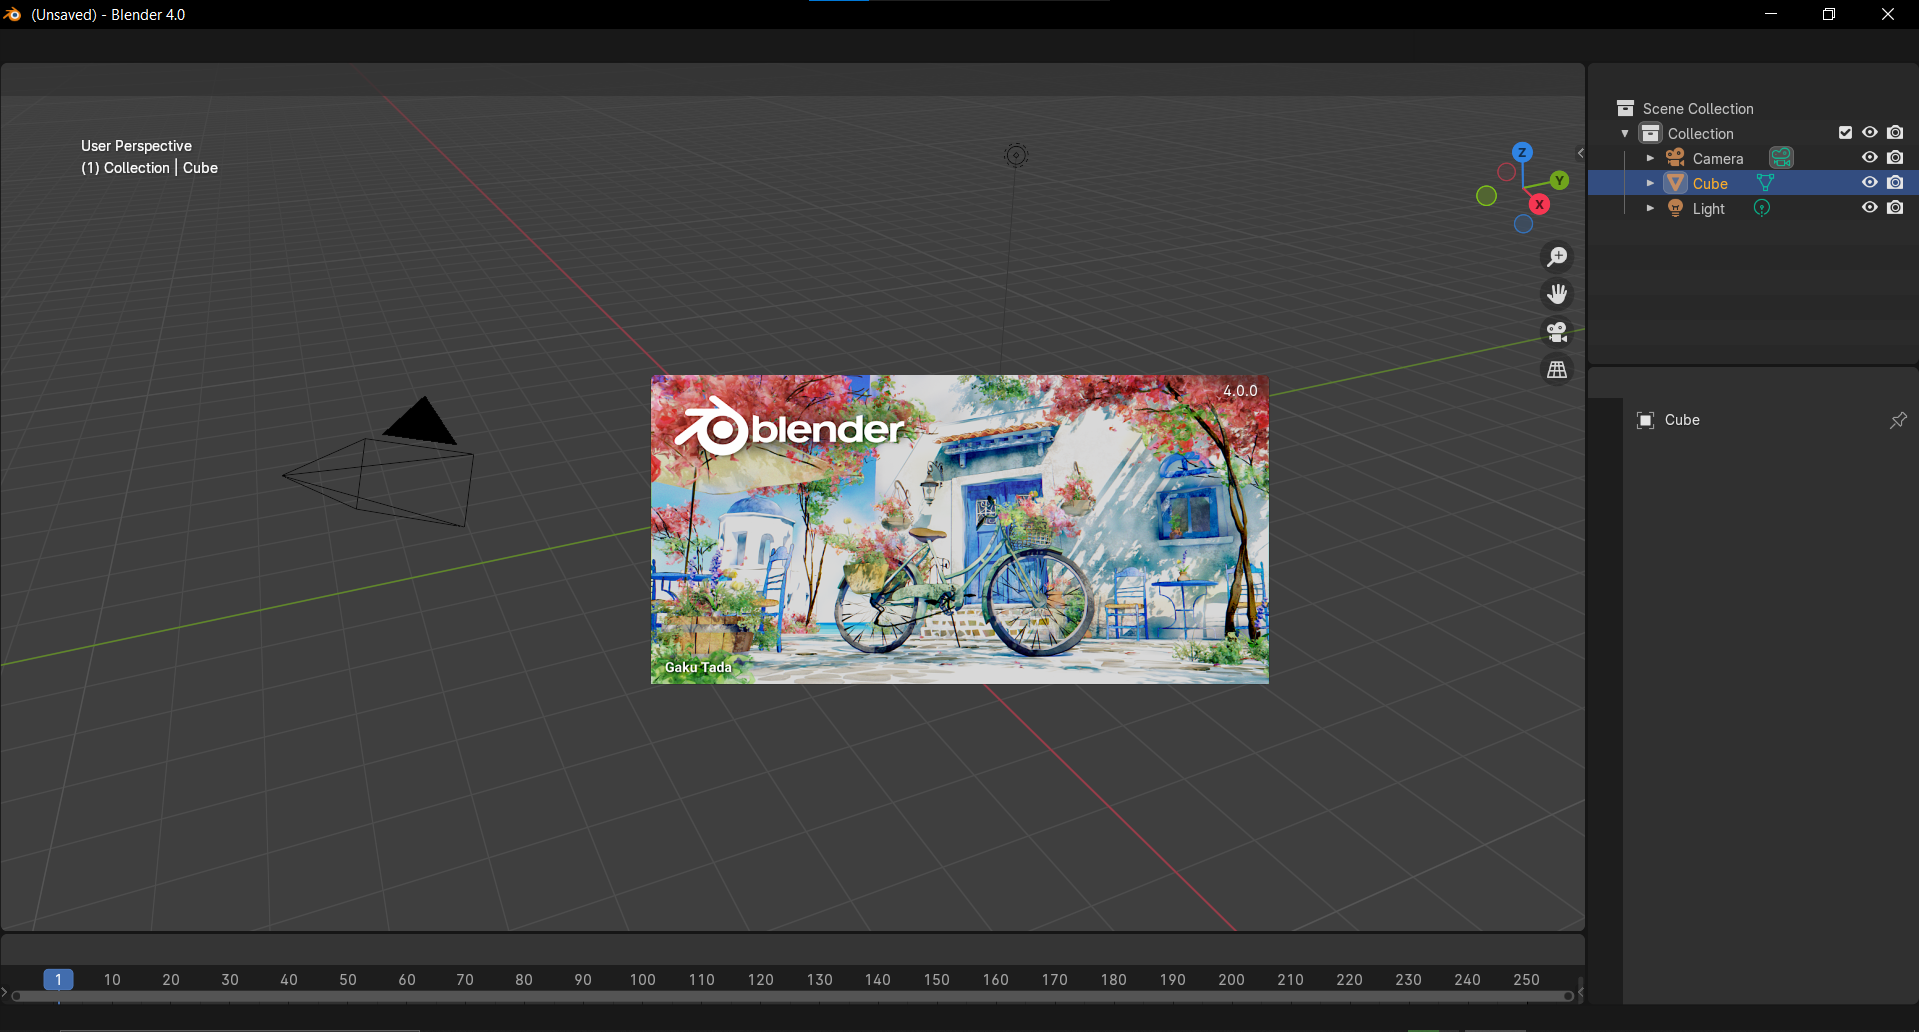
Task: Click the green Y axis gizmo ball
Action: tap(1559, 180)
